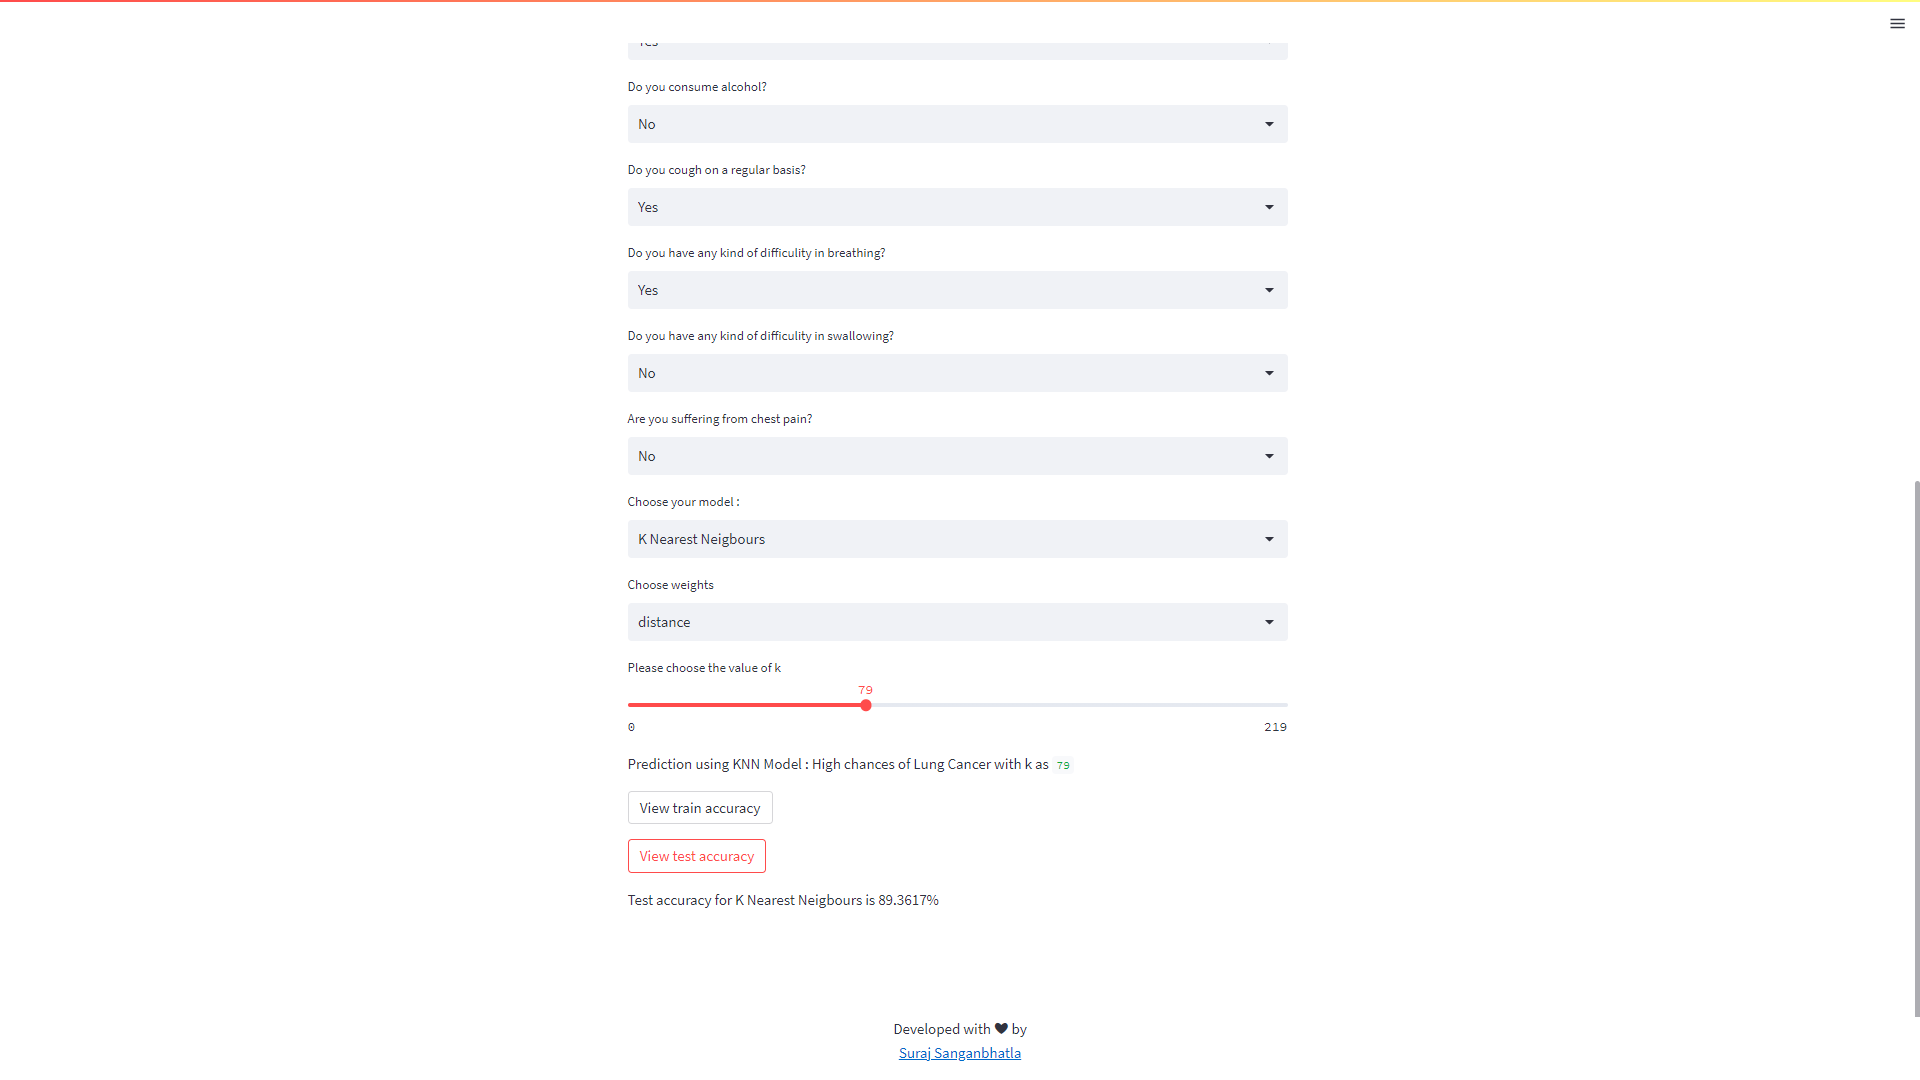Image resolution: width=1920 pixels, height=1080 pixels.
Task: Open the Suraj Sanganbhatla link
Action: pos(959,1052)
